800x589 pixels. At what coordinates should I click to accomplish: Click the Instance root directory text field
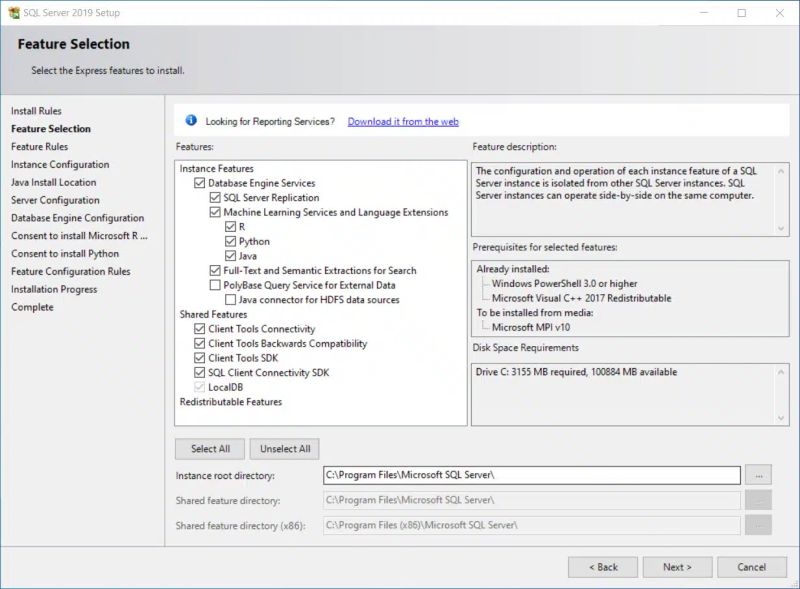pos(530,475)
